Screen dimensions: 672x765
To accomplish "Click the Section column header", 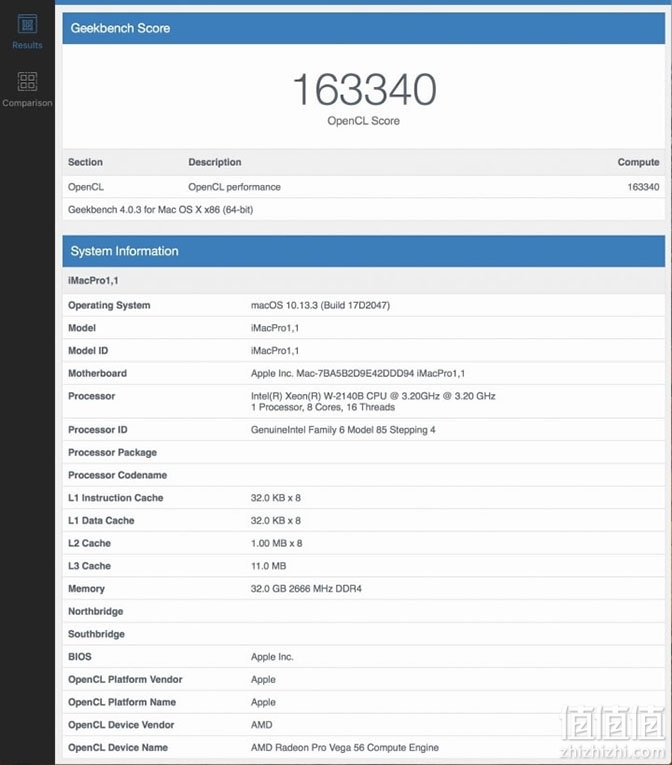I will pos(85,162).
